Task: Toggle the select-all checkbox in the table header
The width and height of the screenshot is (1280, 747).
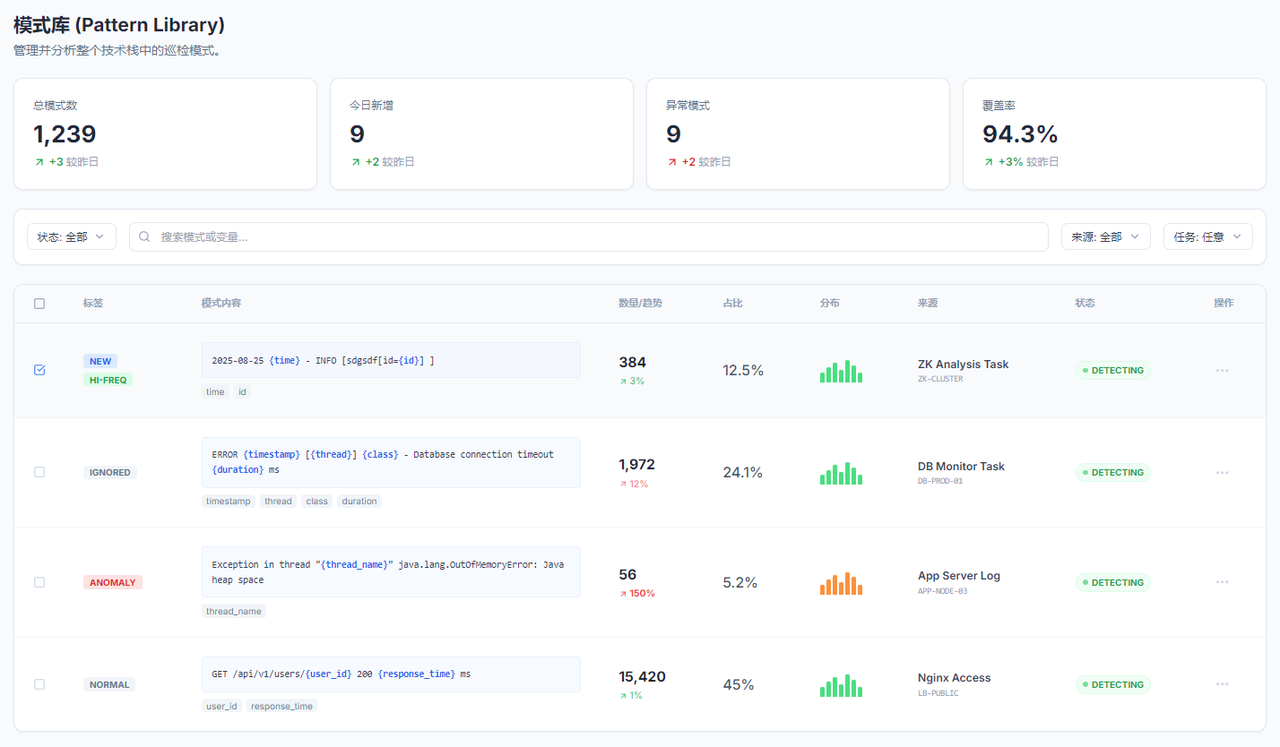Action: [x=40, y=303]
